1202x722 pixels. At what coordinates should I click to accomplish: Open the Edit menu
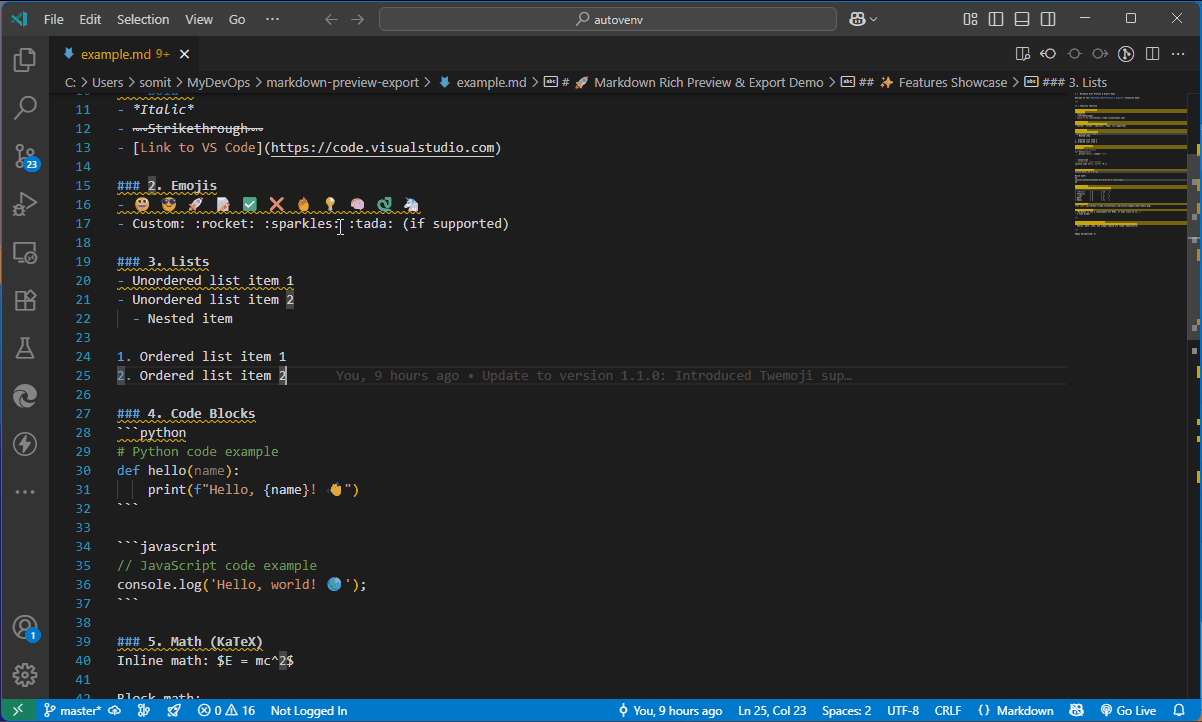tap(90, 19)
